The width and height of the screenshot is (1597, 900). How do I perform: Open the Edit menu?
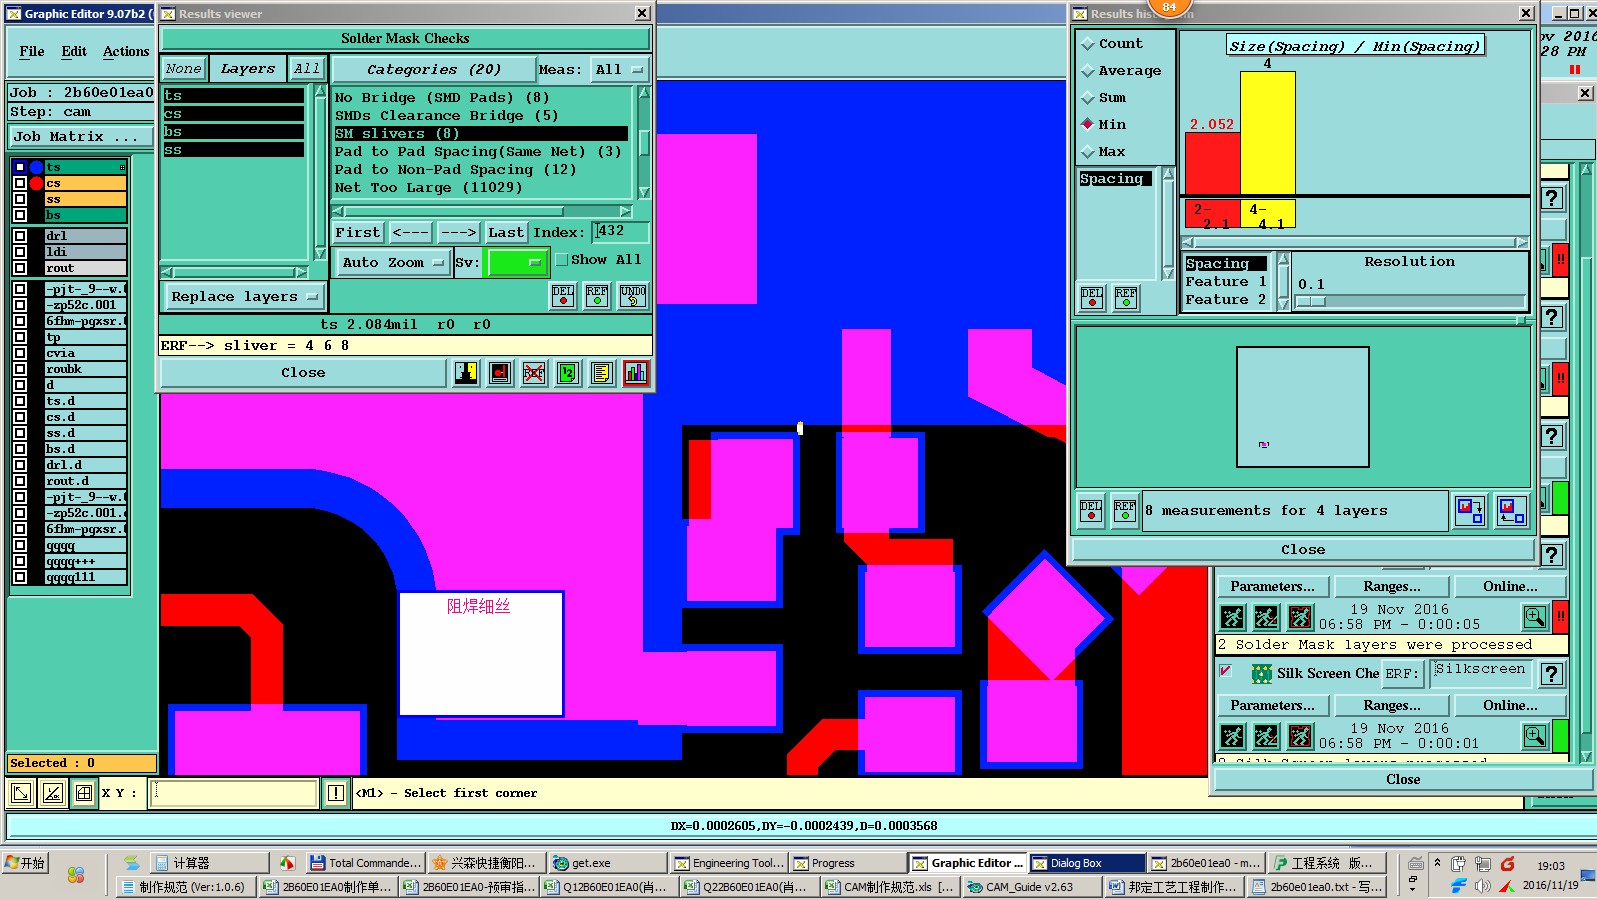[74, 52]
